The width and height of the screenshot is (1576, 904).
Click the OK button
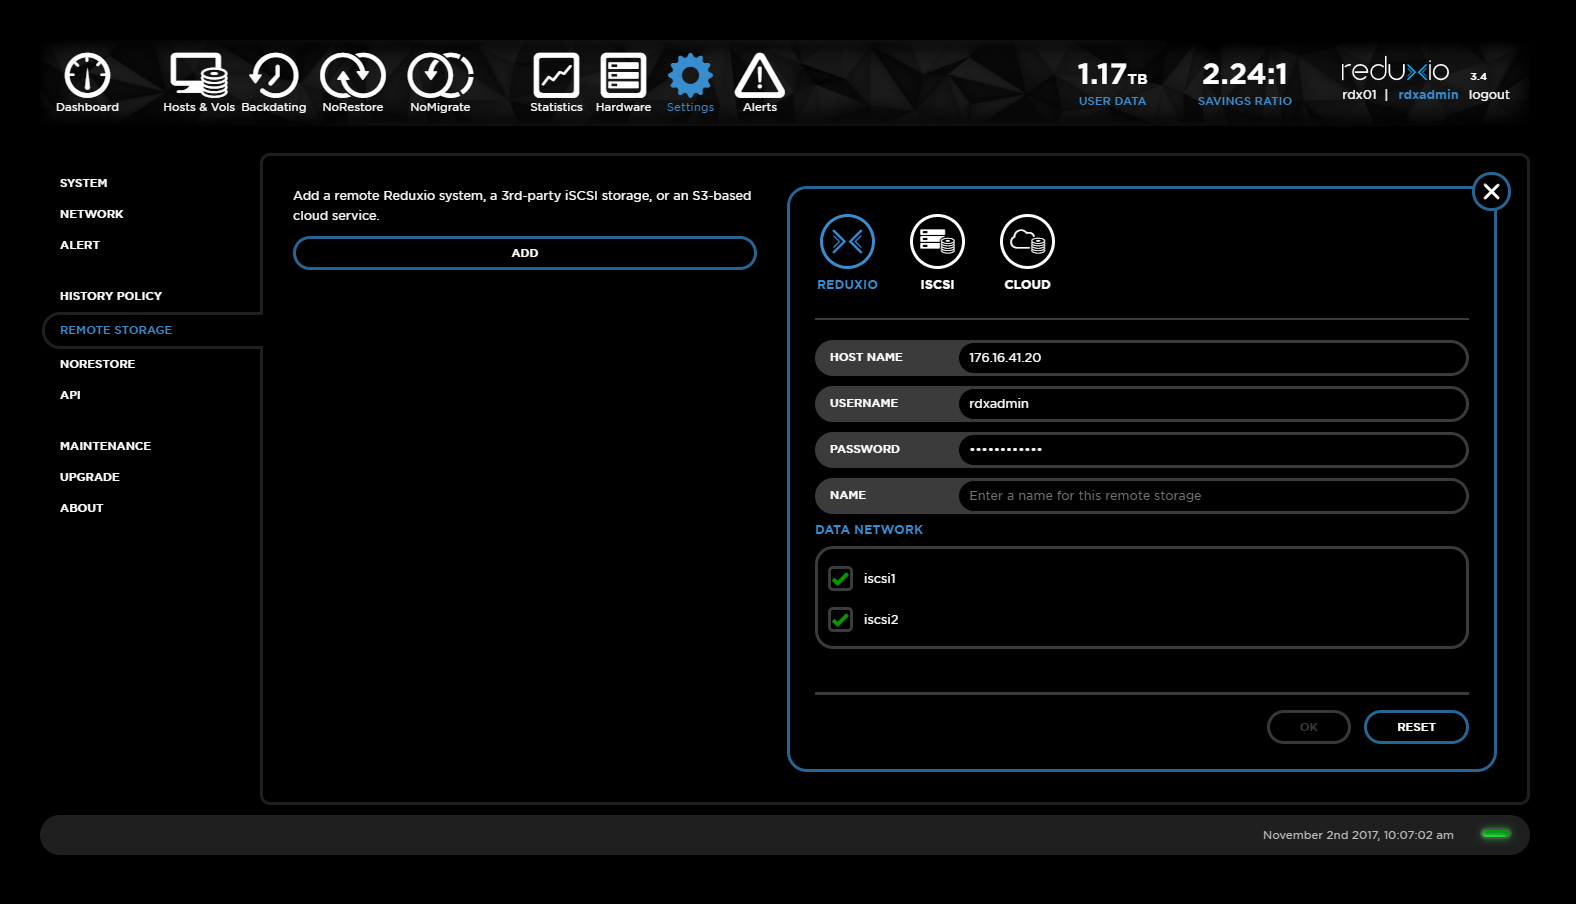[1308, 727]
